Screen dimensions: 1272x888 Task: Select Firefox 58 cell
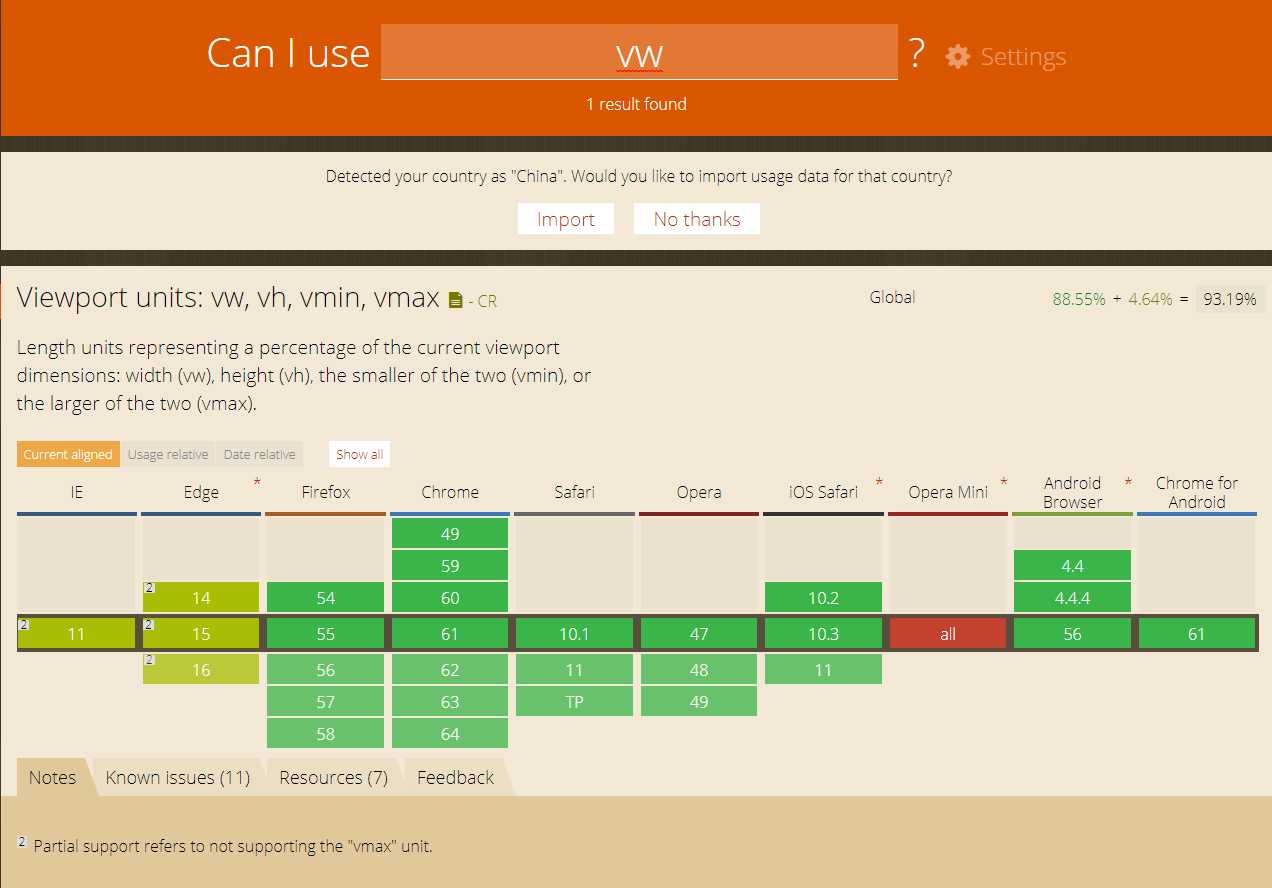[326, 734]
